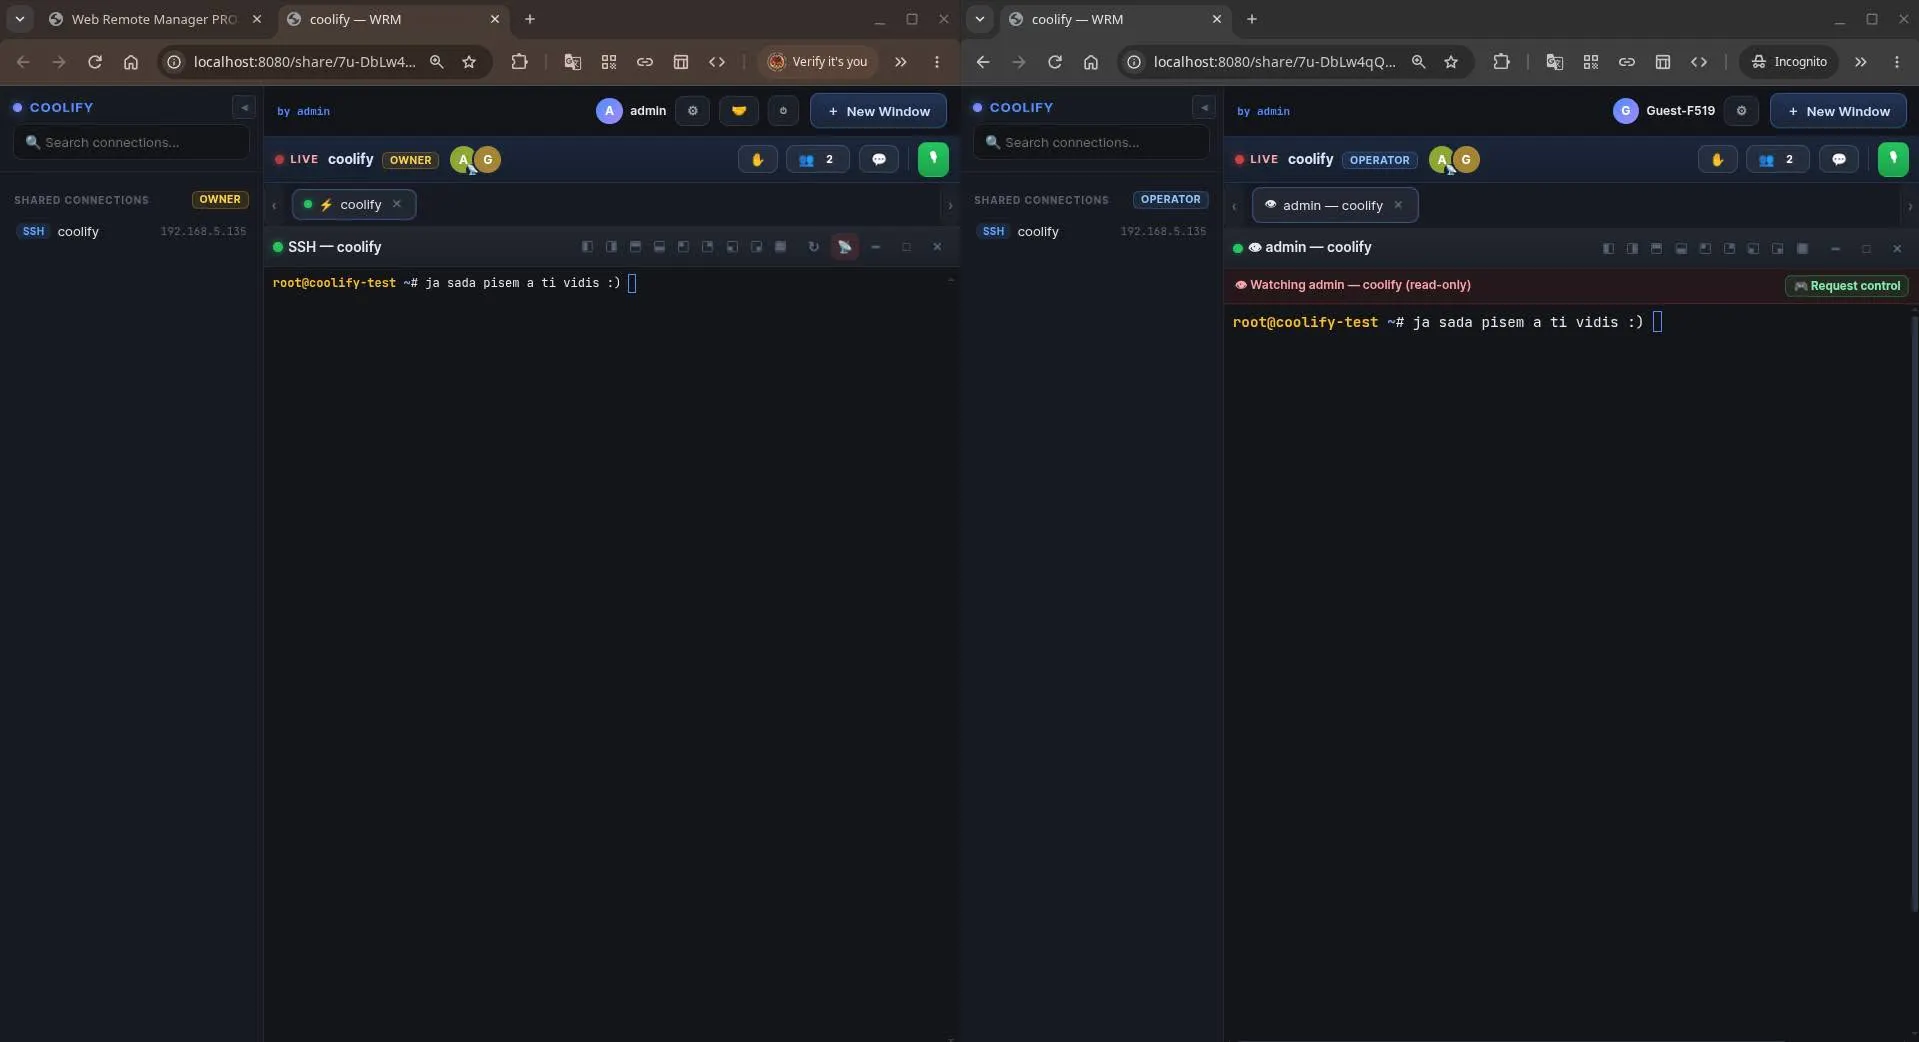This screenshot has height=1042, width=1919.
Task: Click the Request control button
Action: (x=1846, y=286)
